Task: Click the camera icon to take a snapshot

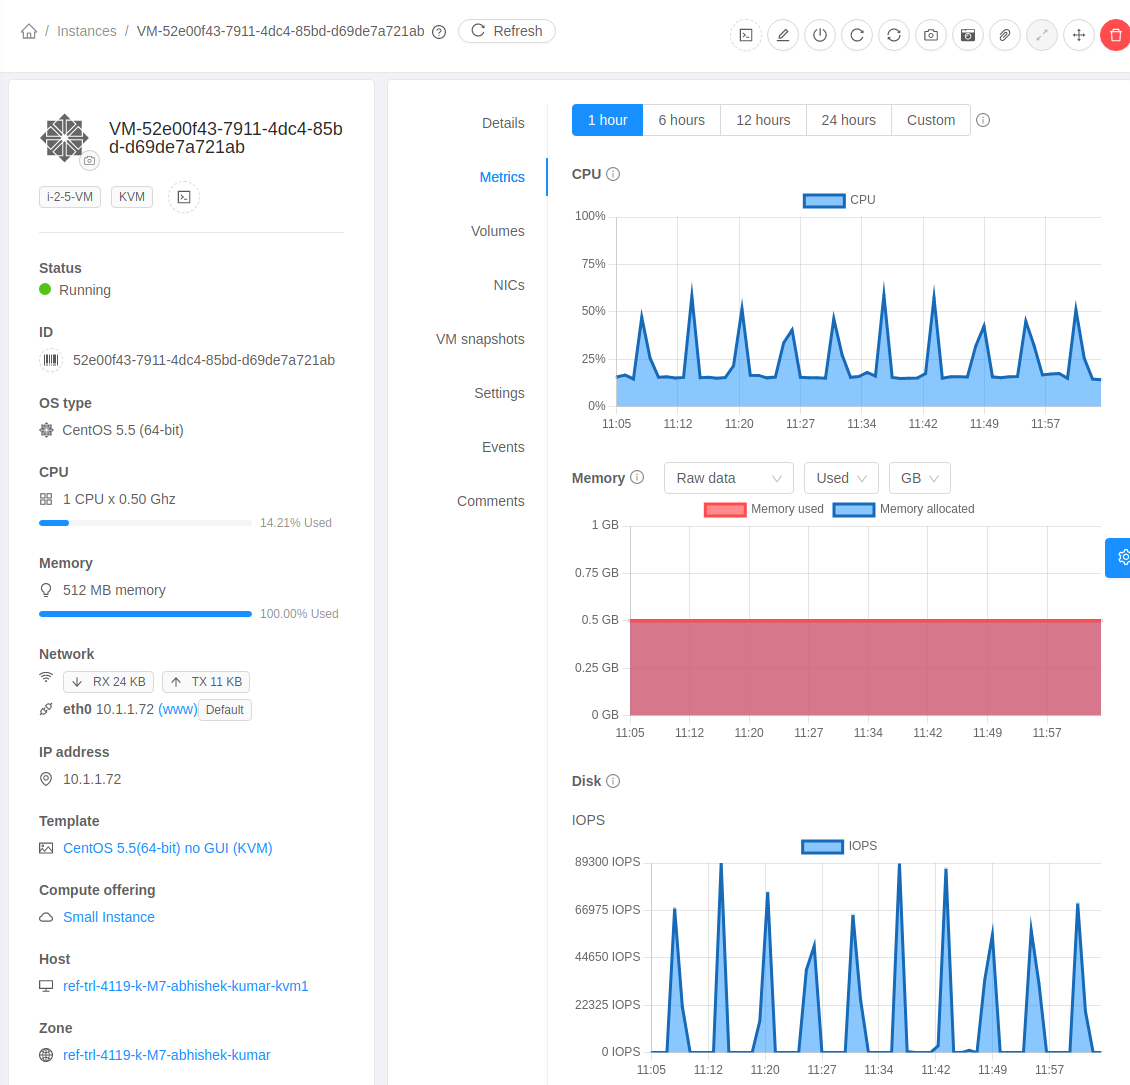Action: point(931,35)
